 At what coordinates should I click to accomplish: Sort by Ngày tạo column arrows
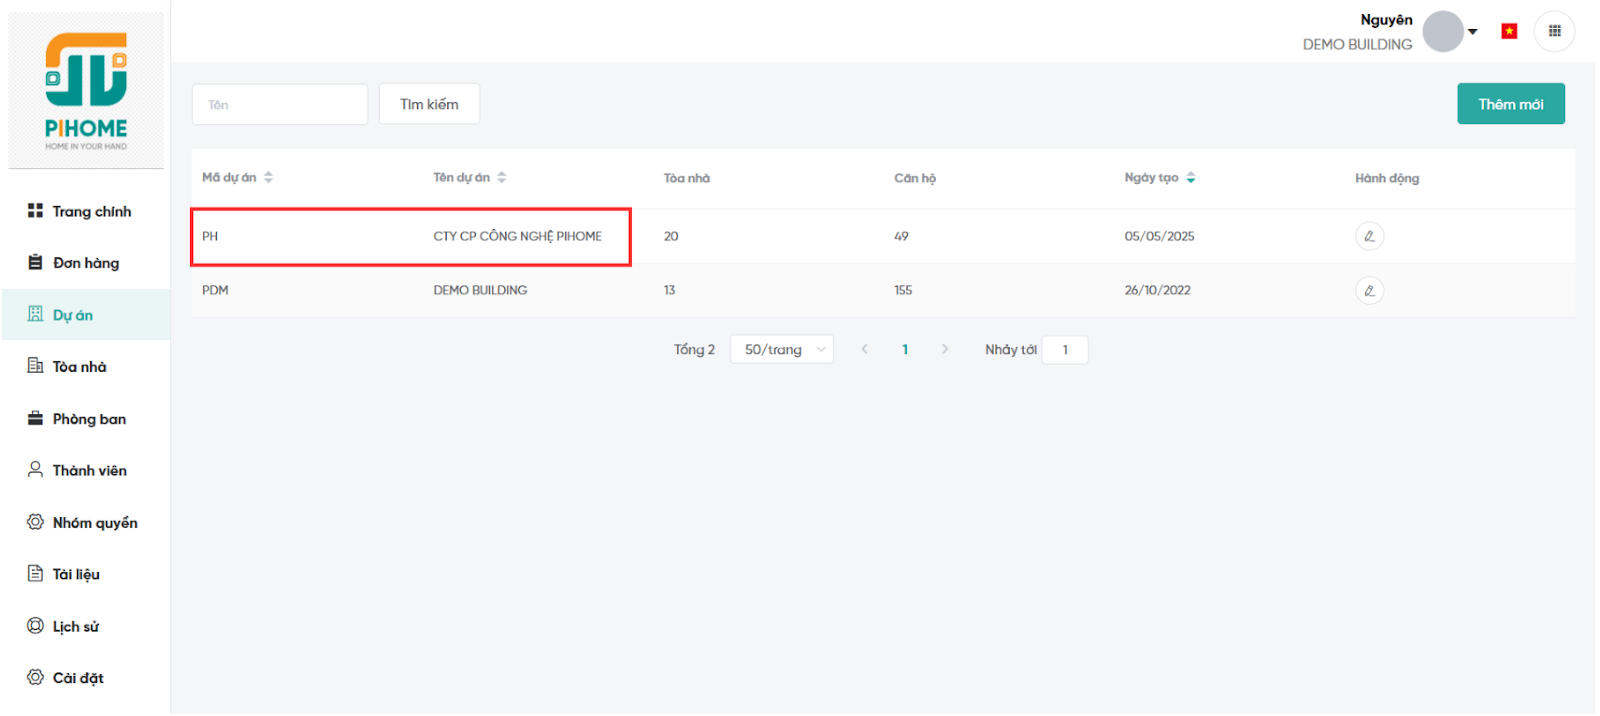coord(1190,177)
